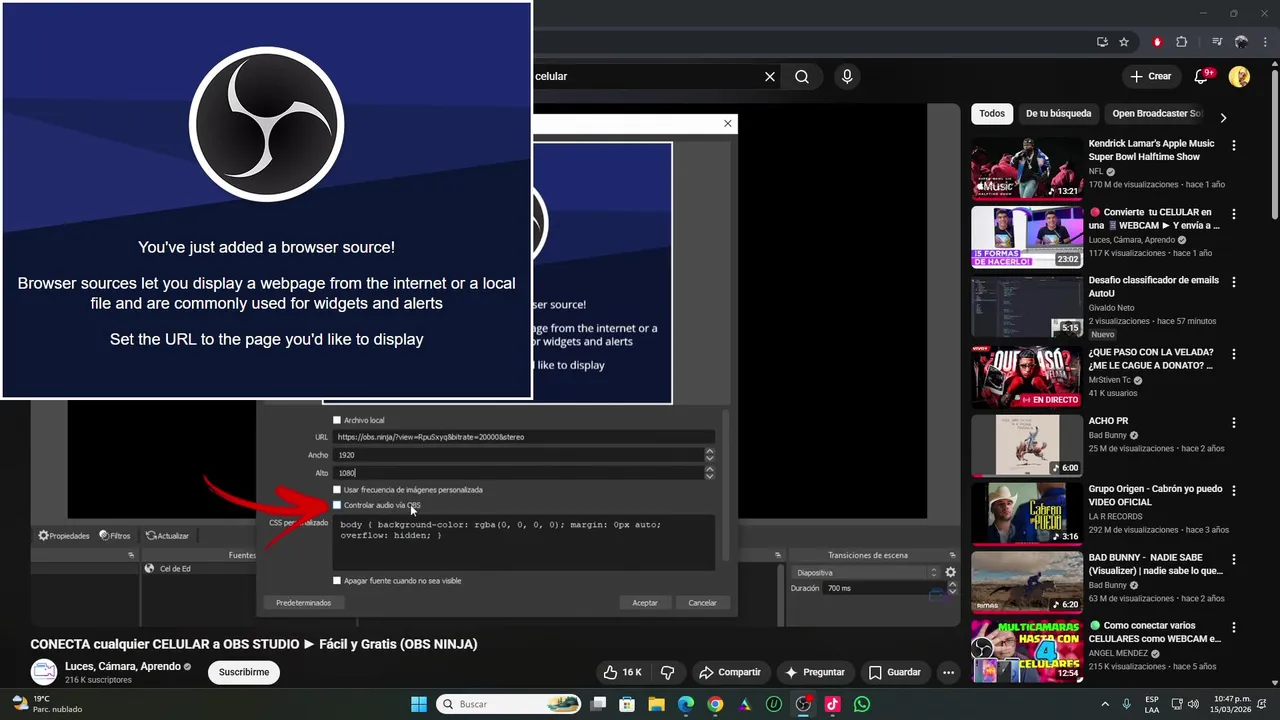Click the Suscribirme button
1280x720 pixels.
[x=244, y=672]
